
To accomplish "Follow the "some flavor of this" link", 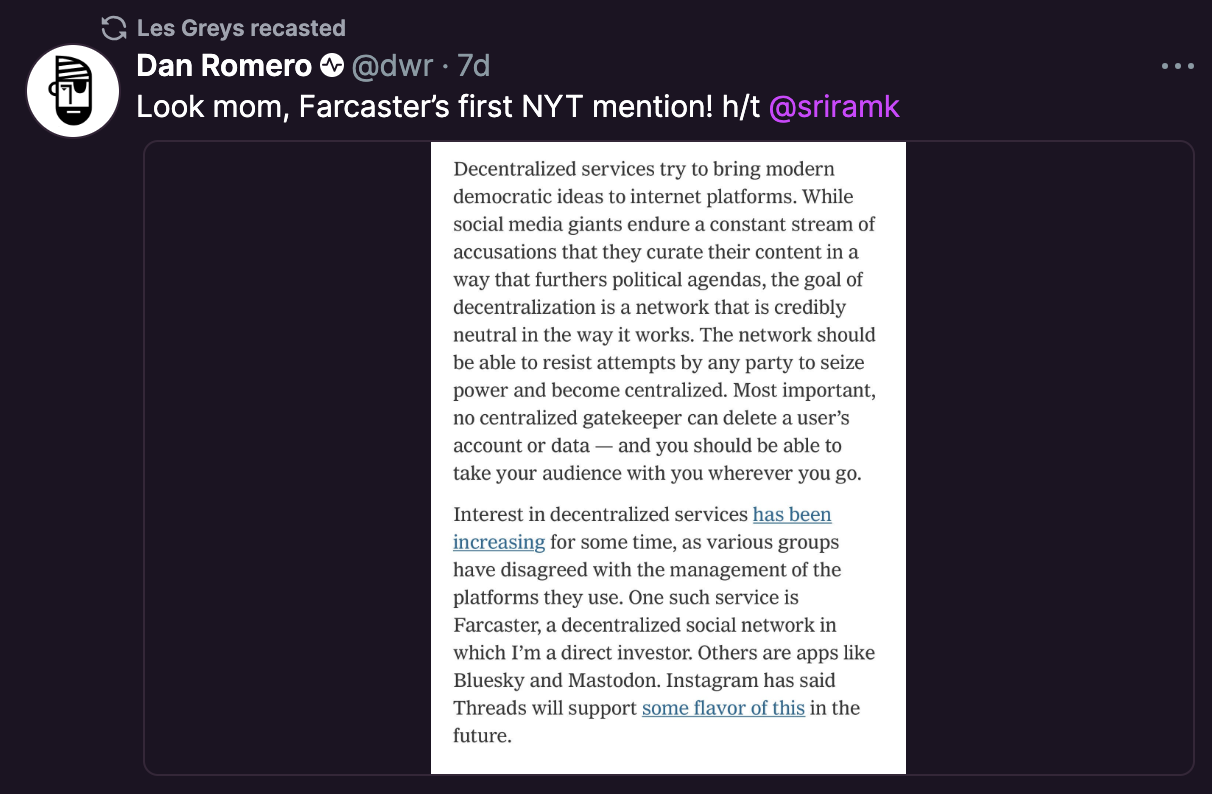I will click(x=723, y=708).
